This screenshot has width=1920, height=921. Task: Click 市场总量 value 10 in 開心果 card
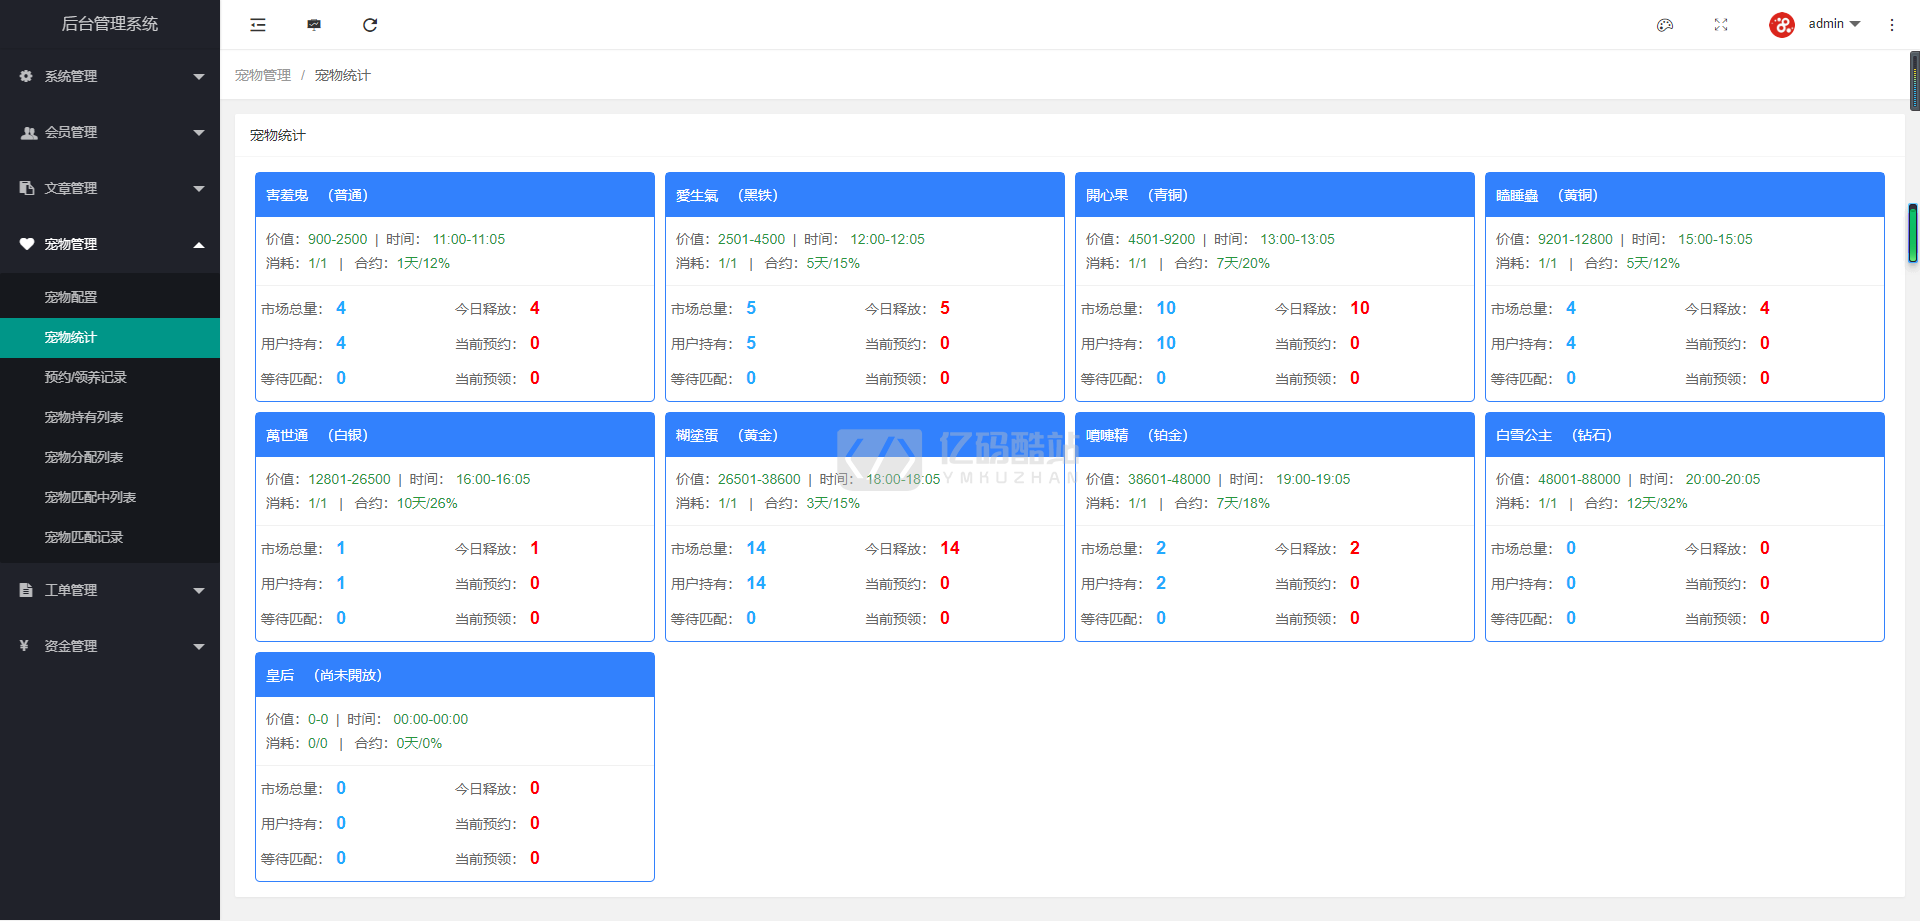click(1166, 308)
